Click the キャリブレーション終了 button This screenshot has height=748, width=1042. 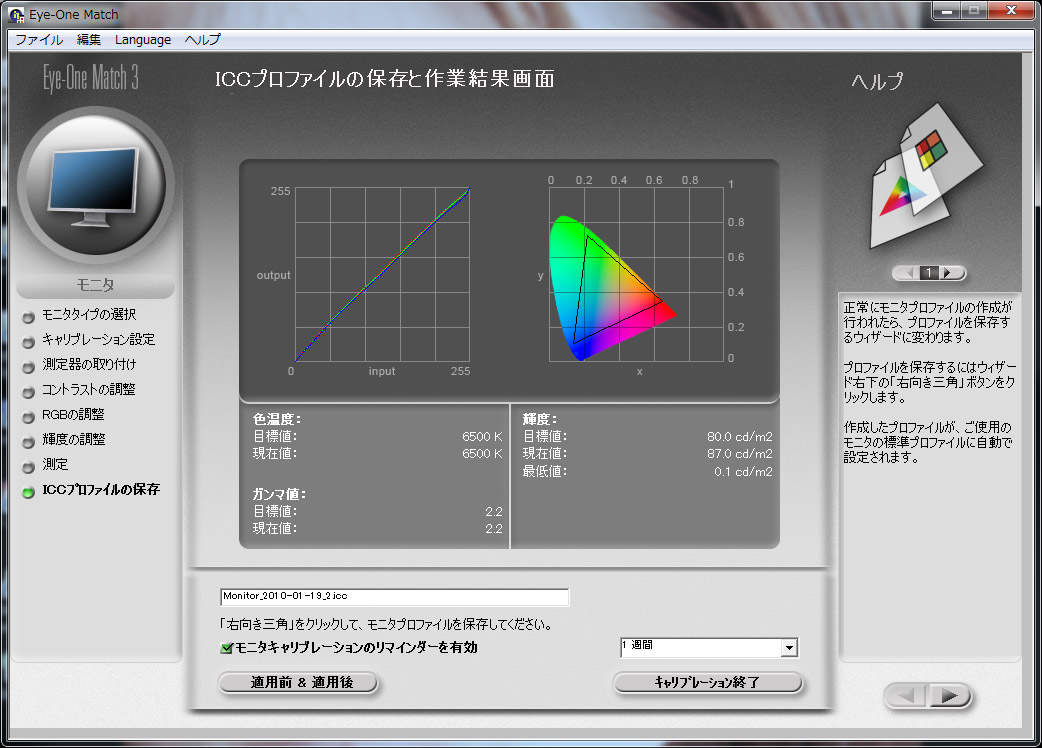707,683
